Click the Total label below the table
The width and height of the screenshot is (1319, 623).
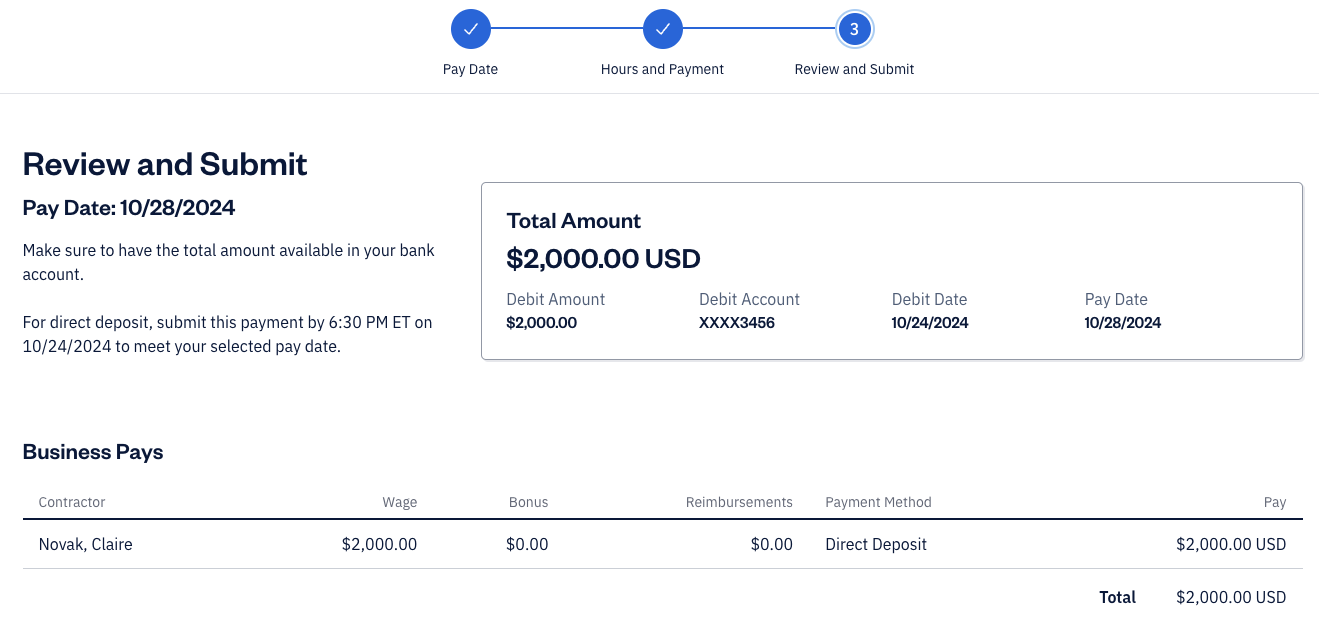(x=1117, y=597)
